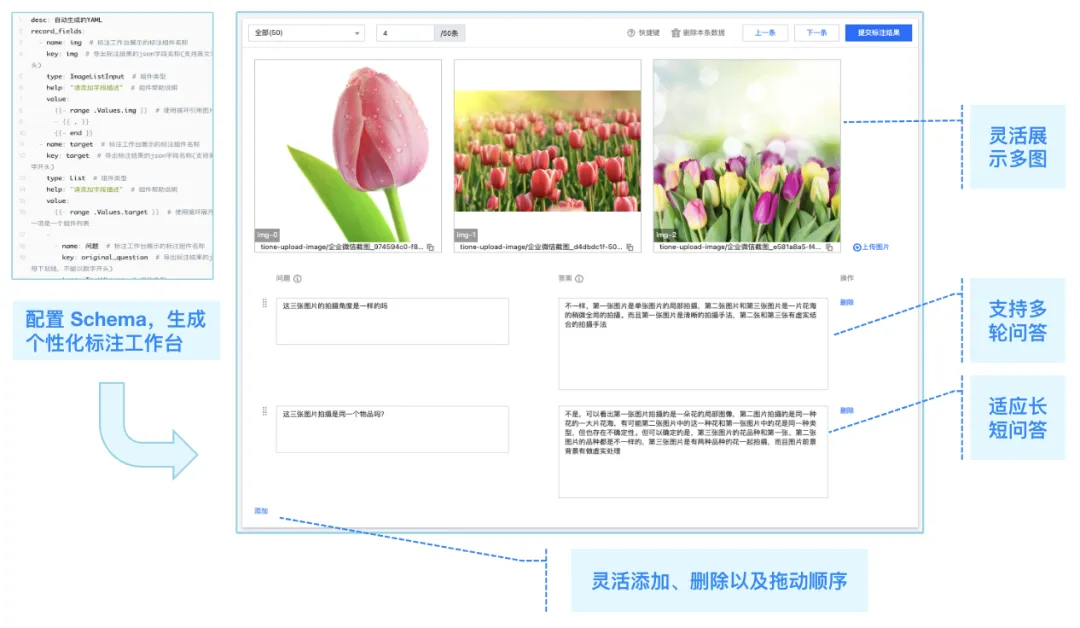
Task: Click the 上一条 previous-record button
Action: pos(764,31)
